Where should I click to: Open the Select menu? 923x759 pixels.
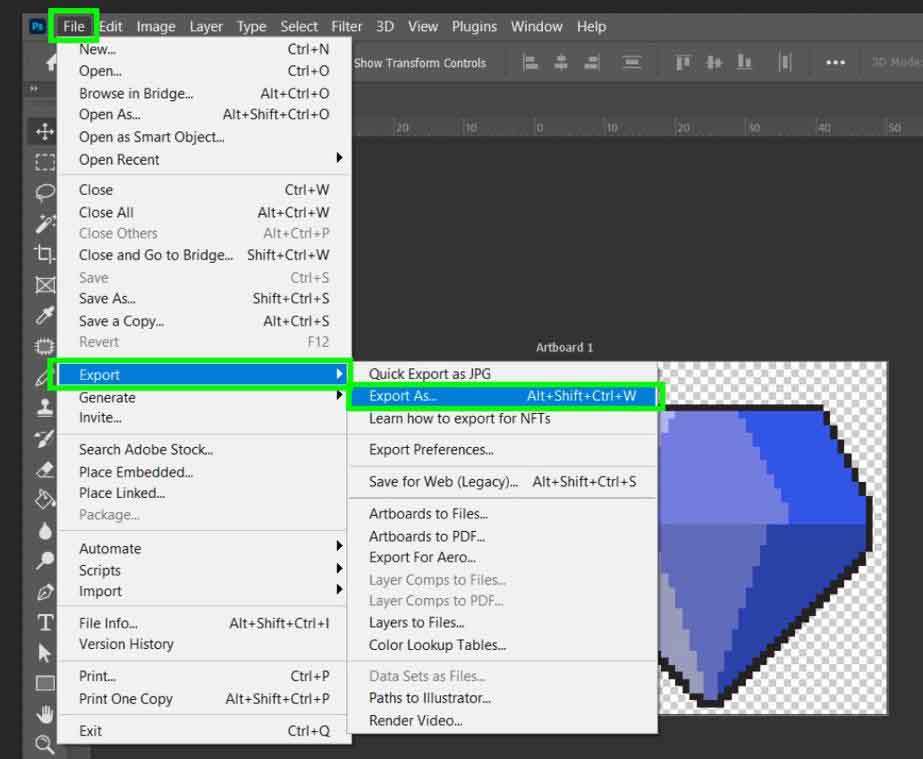click(299, 26)
